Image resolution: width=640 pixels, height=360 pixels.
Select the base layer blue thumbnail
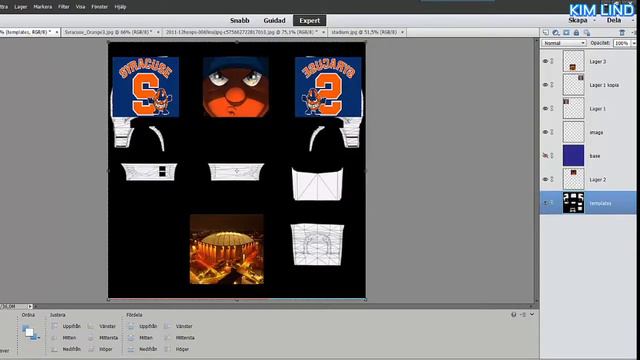pos(573,156)
